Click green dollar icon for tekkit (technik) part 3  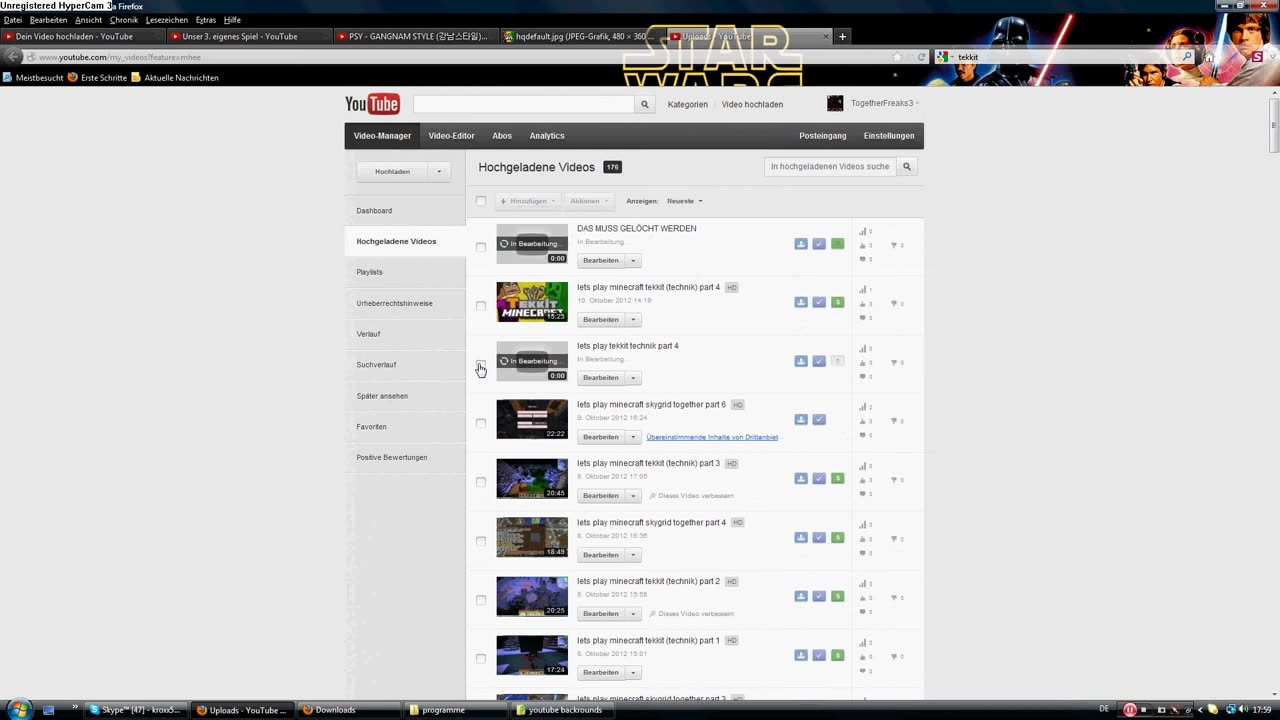(837, 479)
